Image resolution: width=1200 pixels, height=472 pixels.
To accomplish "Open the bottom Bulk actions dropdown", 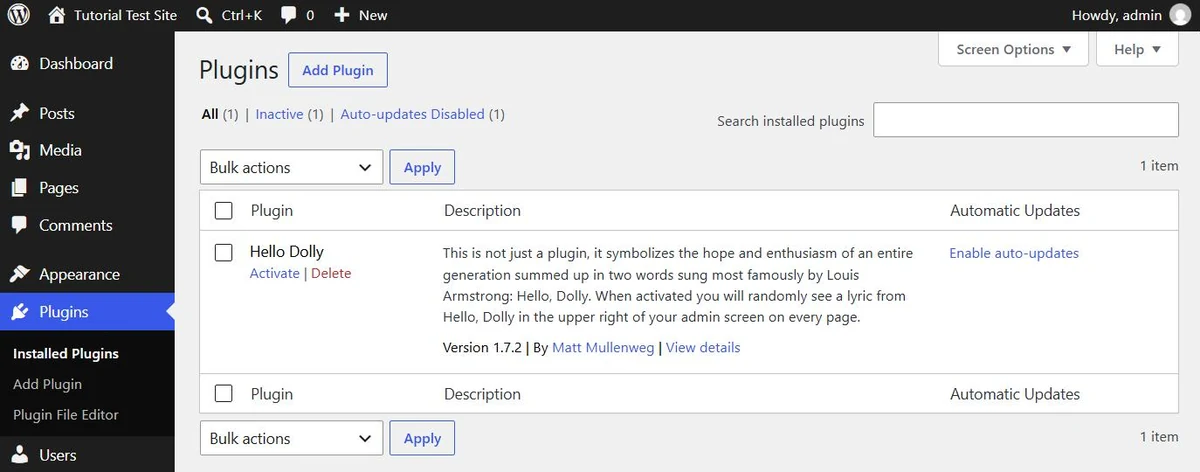I will [x=292, y=438].
